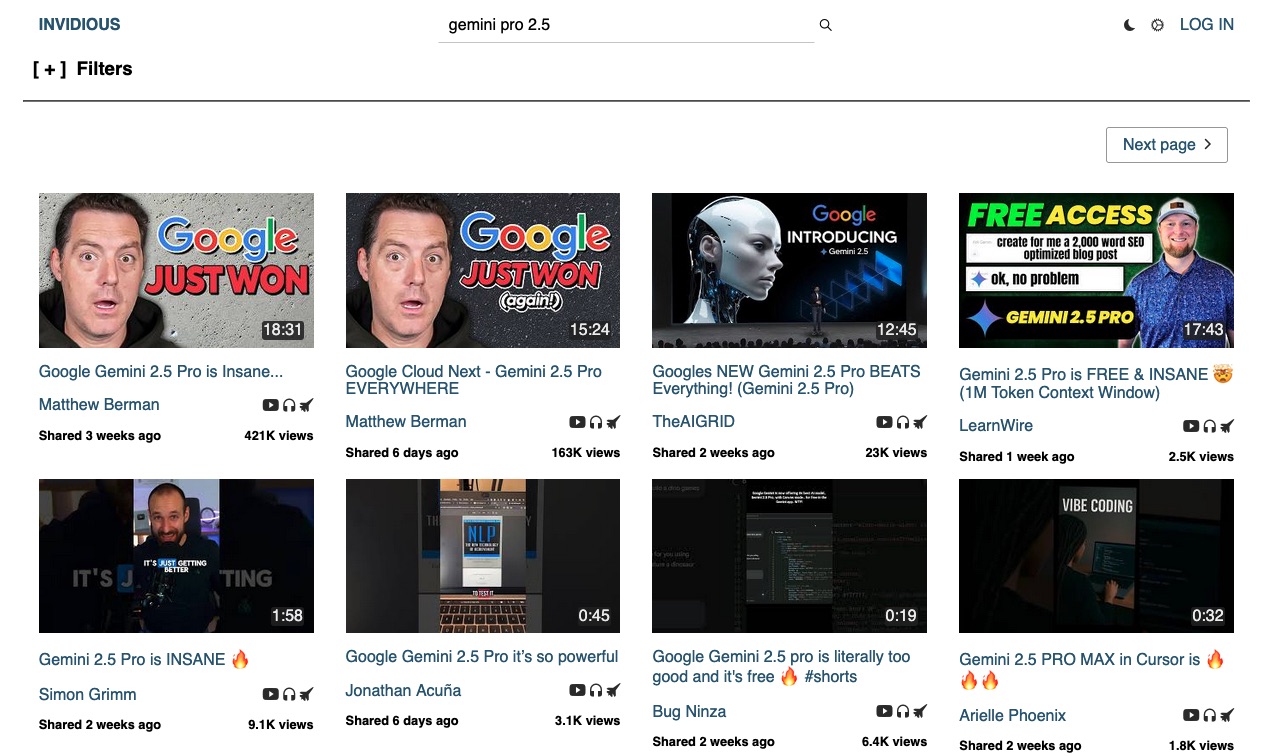
Task: Visit TheAIGRID channel
Action: (x=693, y=422)
